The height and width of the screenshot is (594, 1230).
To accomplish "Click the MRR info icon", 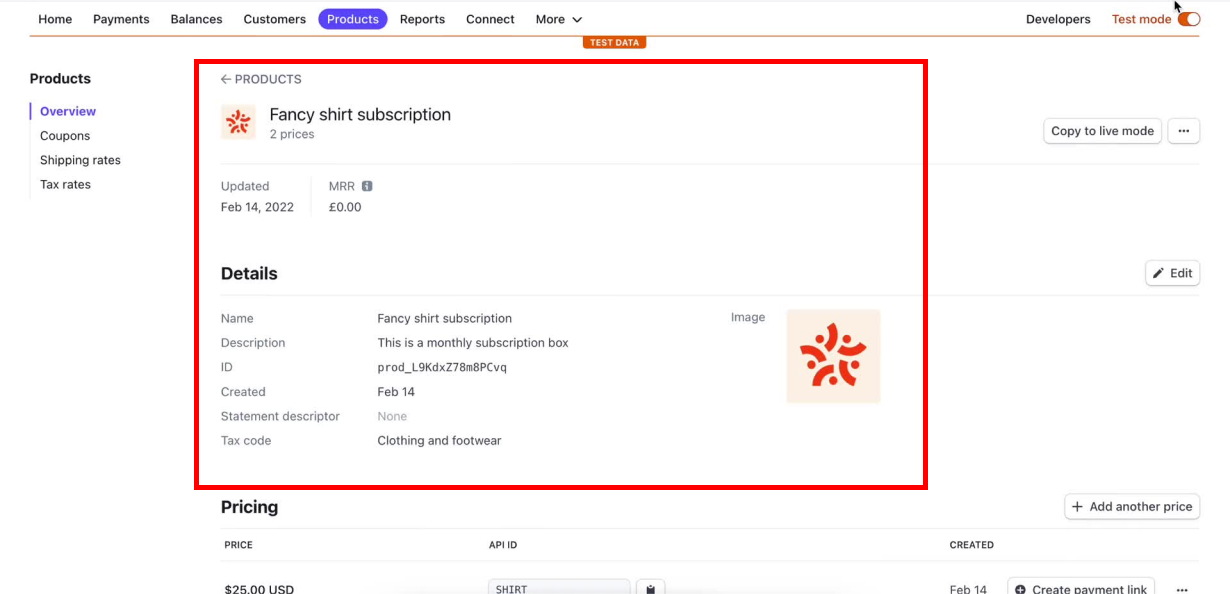I will (x=367, y=186).
